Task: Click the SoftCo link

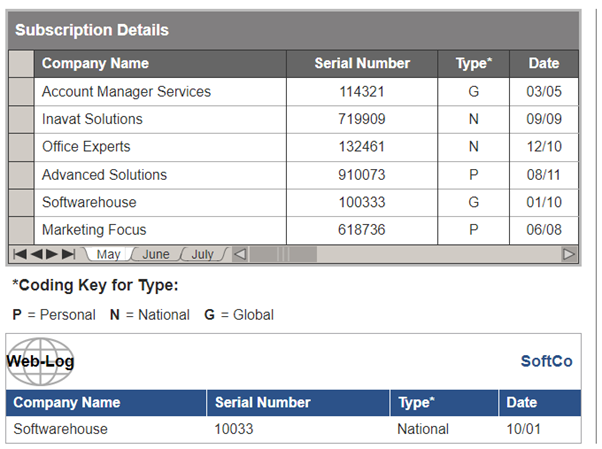Action: tap(546, 361)
